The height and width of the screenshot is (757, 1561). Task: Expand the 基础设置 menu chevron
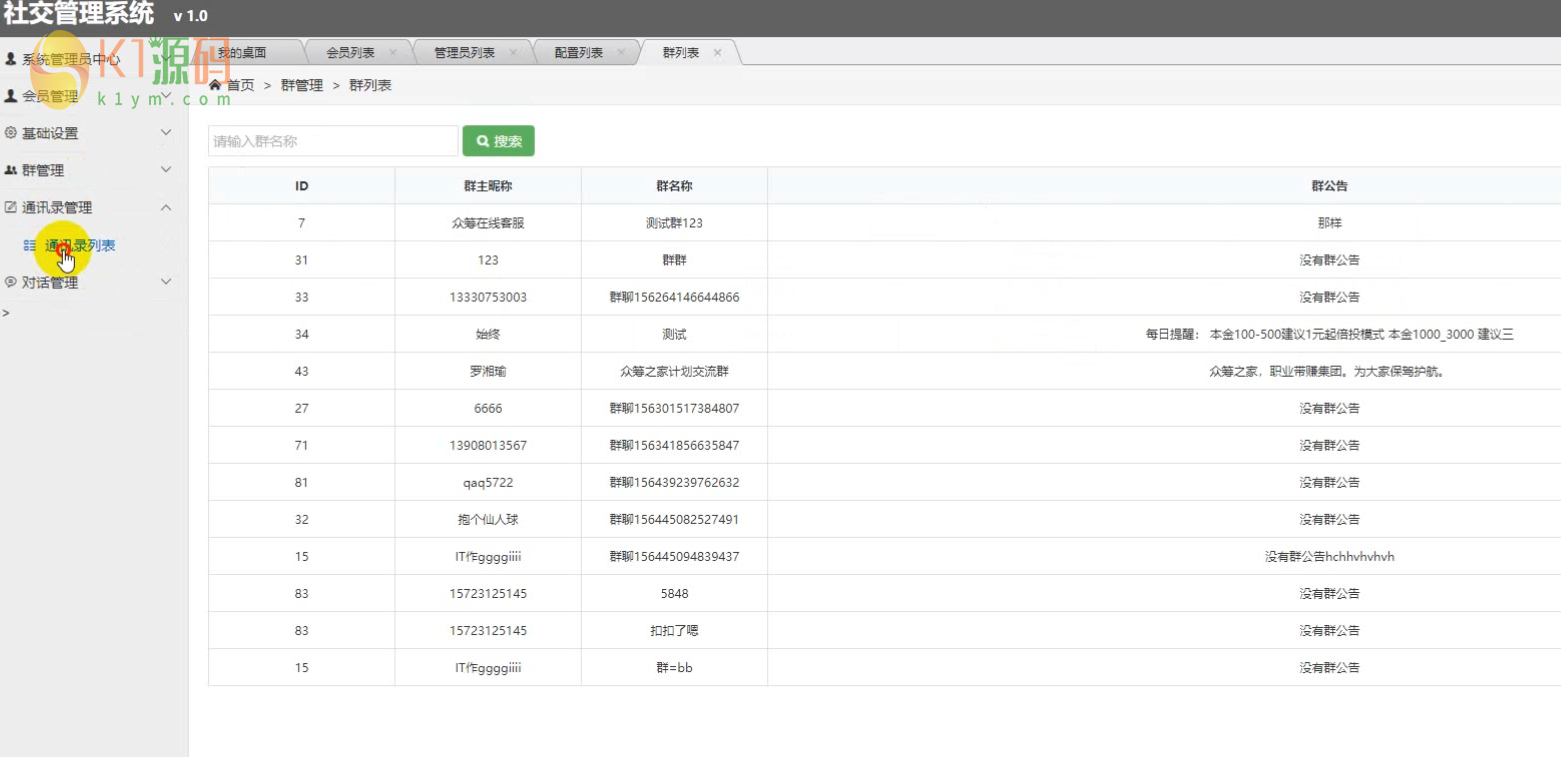click(x=166, y=133)
